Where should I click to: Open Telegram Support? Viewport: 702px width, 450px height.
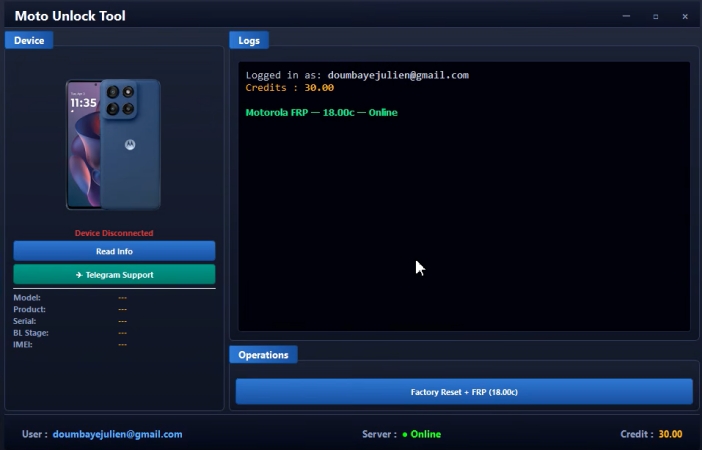click(114, 274)
